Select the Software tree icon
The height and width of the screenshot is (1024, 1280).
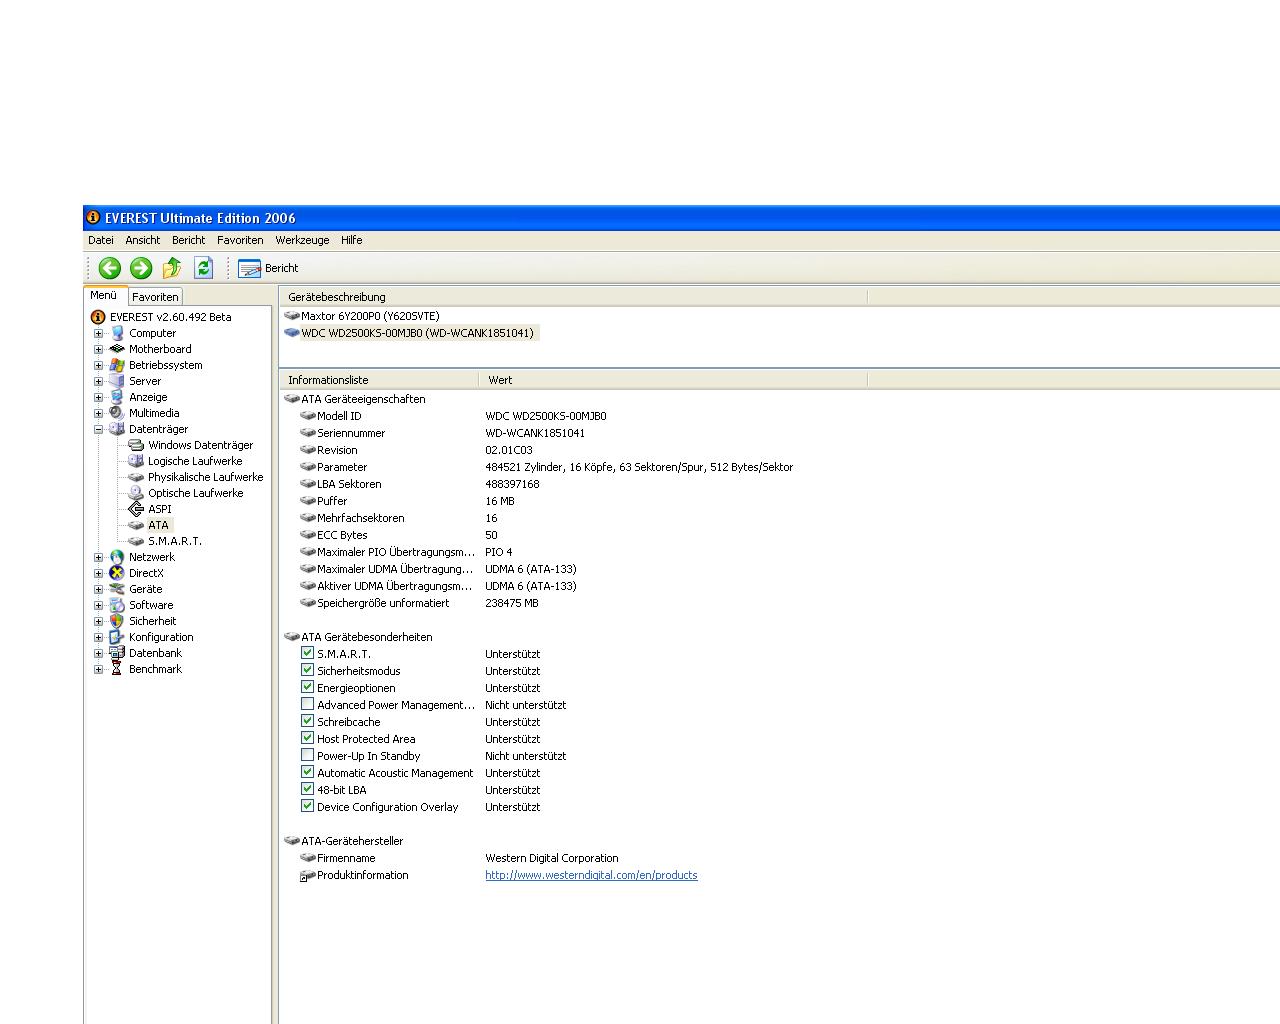coord(117,605)
